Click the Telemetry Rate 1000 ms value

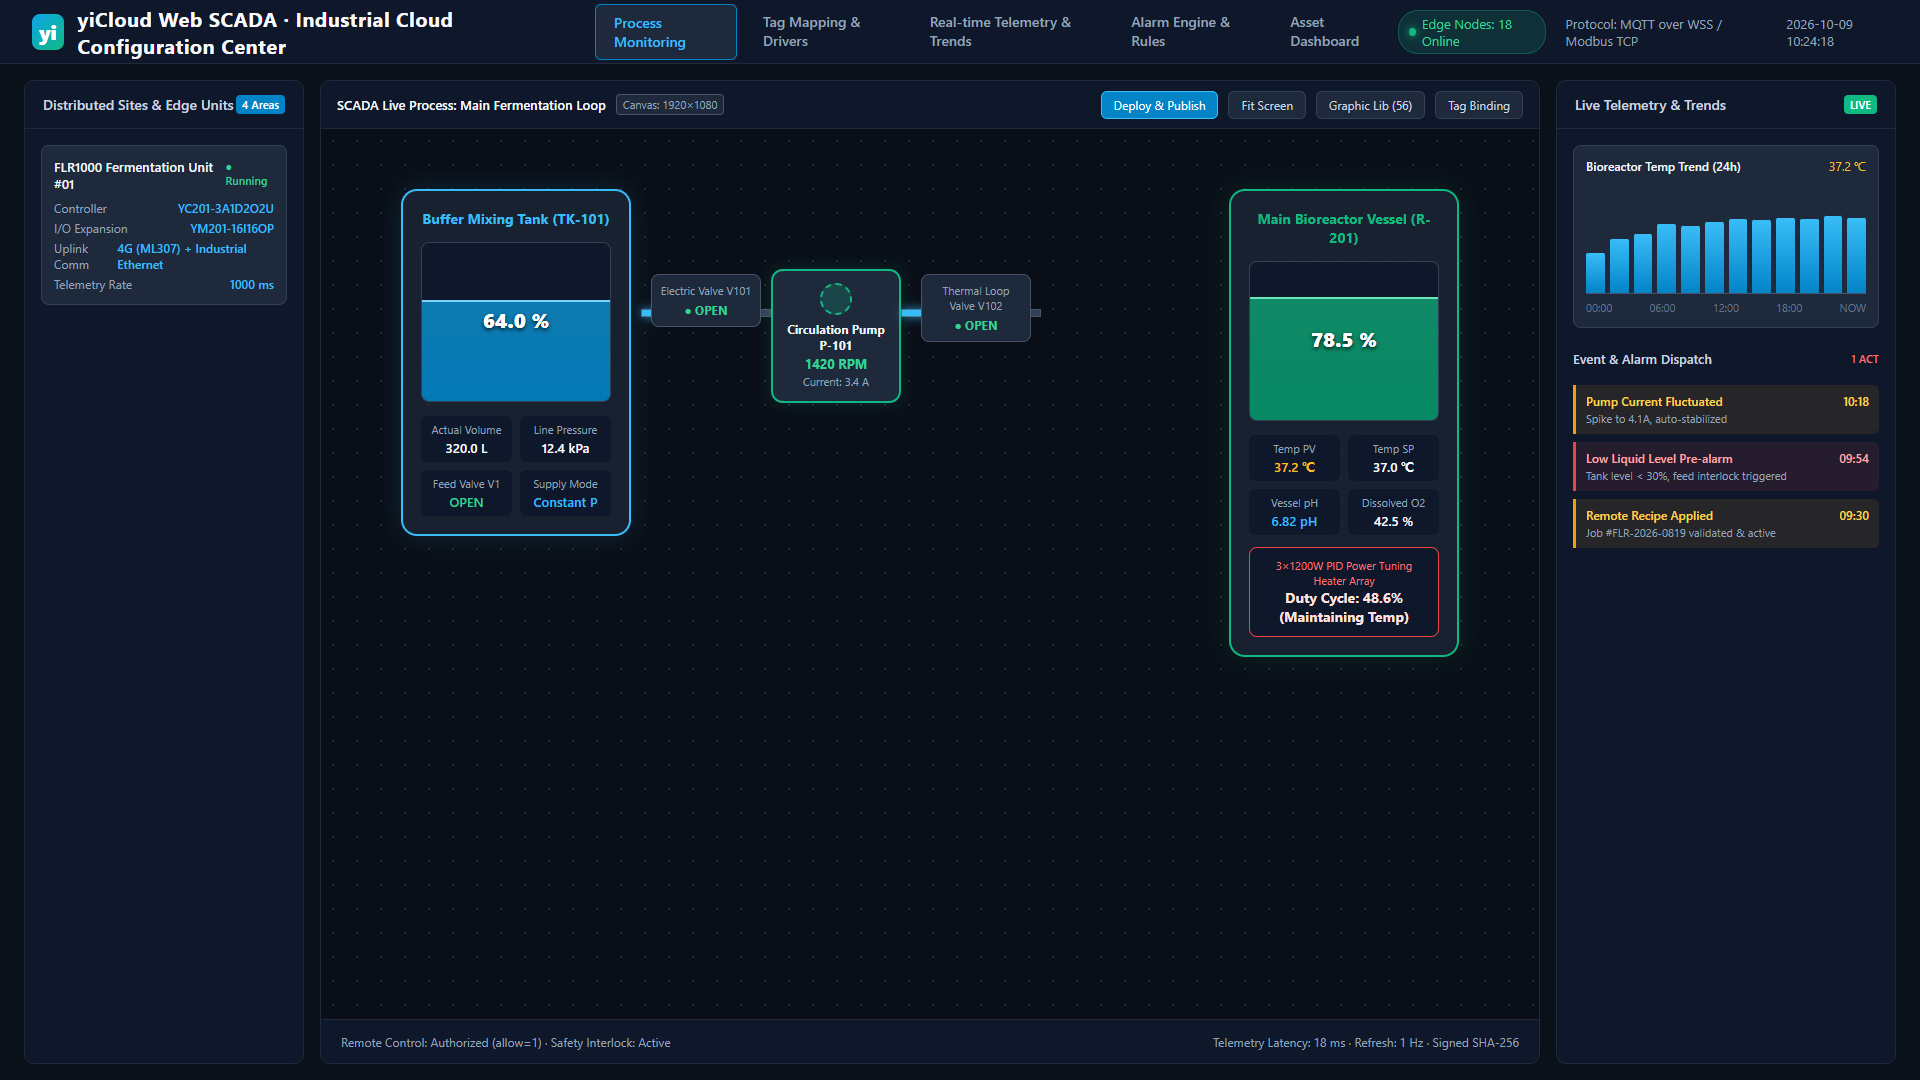tap(252, 285)
